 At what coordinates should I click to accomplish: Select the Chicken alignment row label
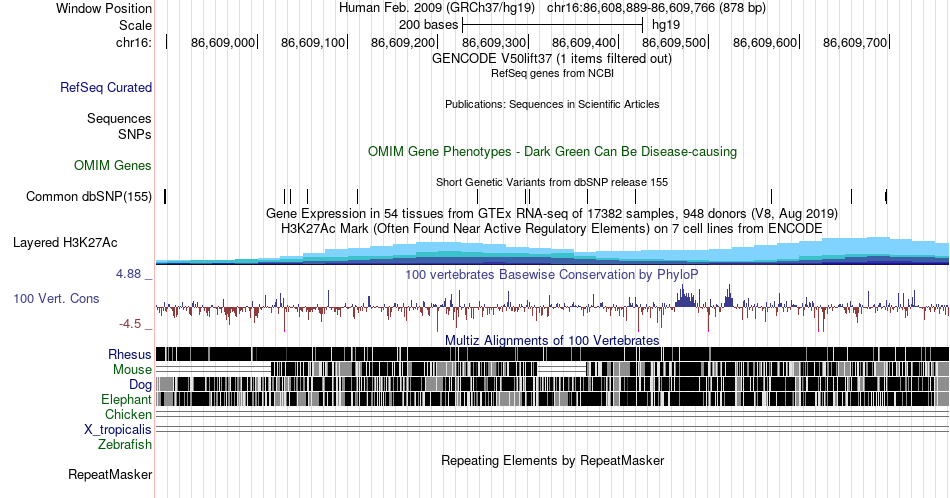pyautogui.click(x=128, y=414)
